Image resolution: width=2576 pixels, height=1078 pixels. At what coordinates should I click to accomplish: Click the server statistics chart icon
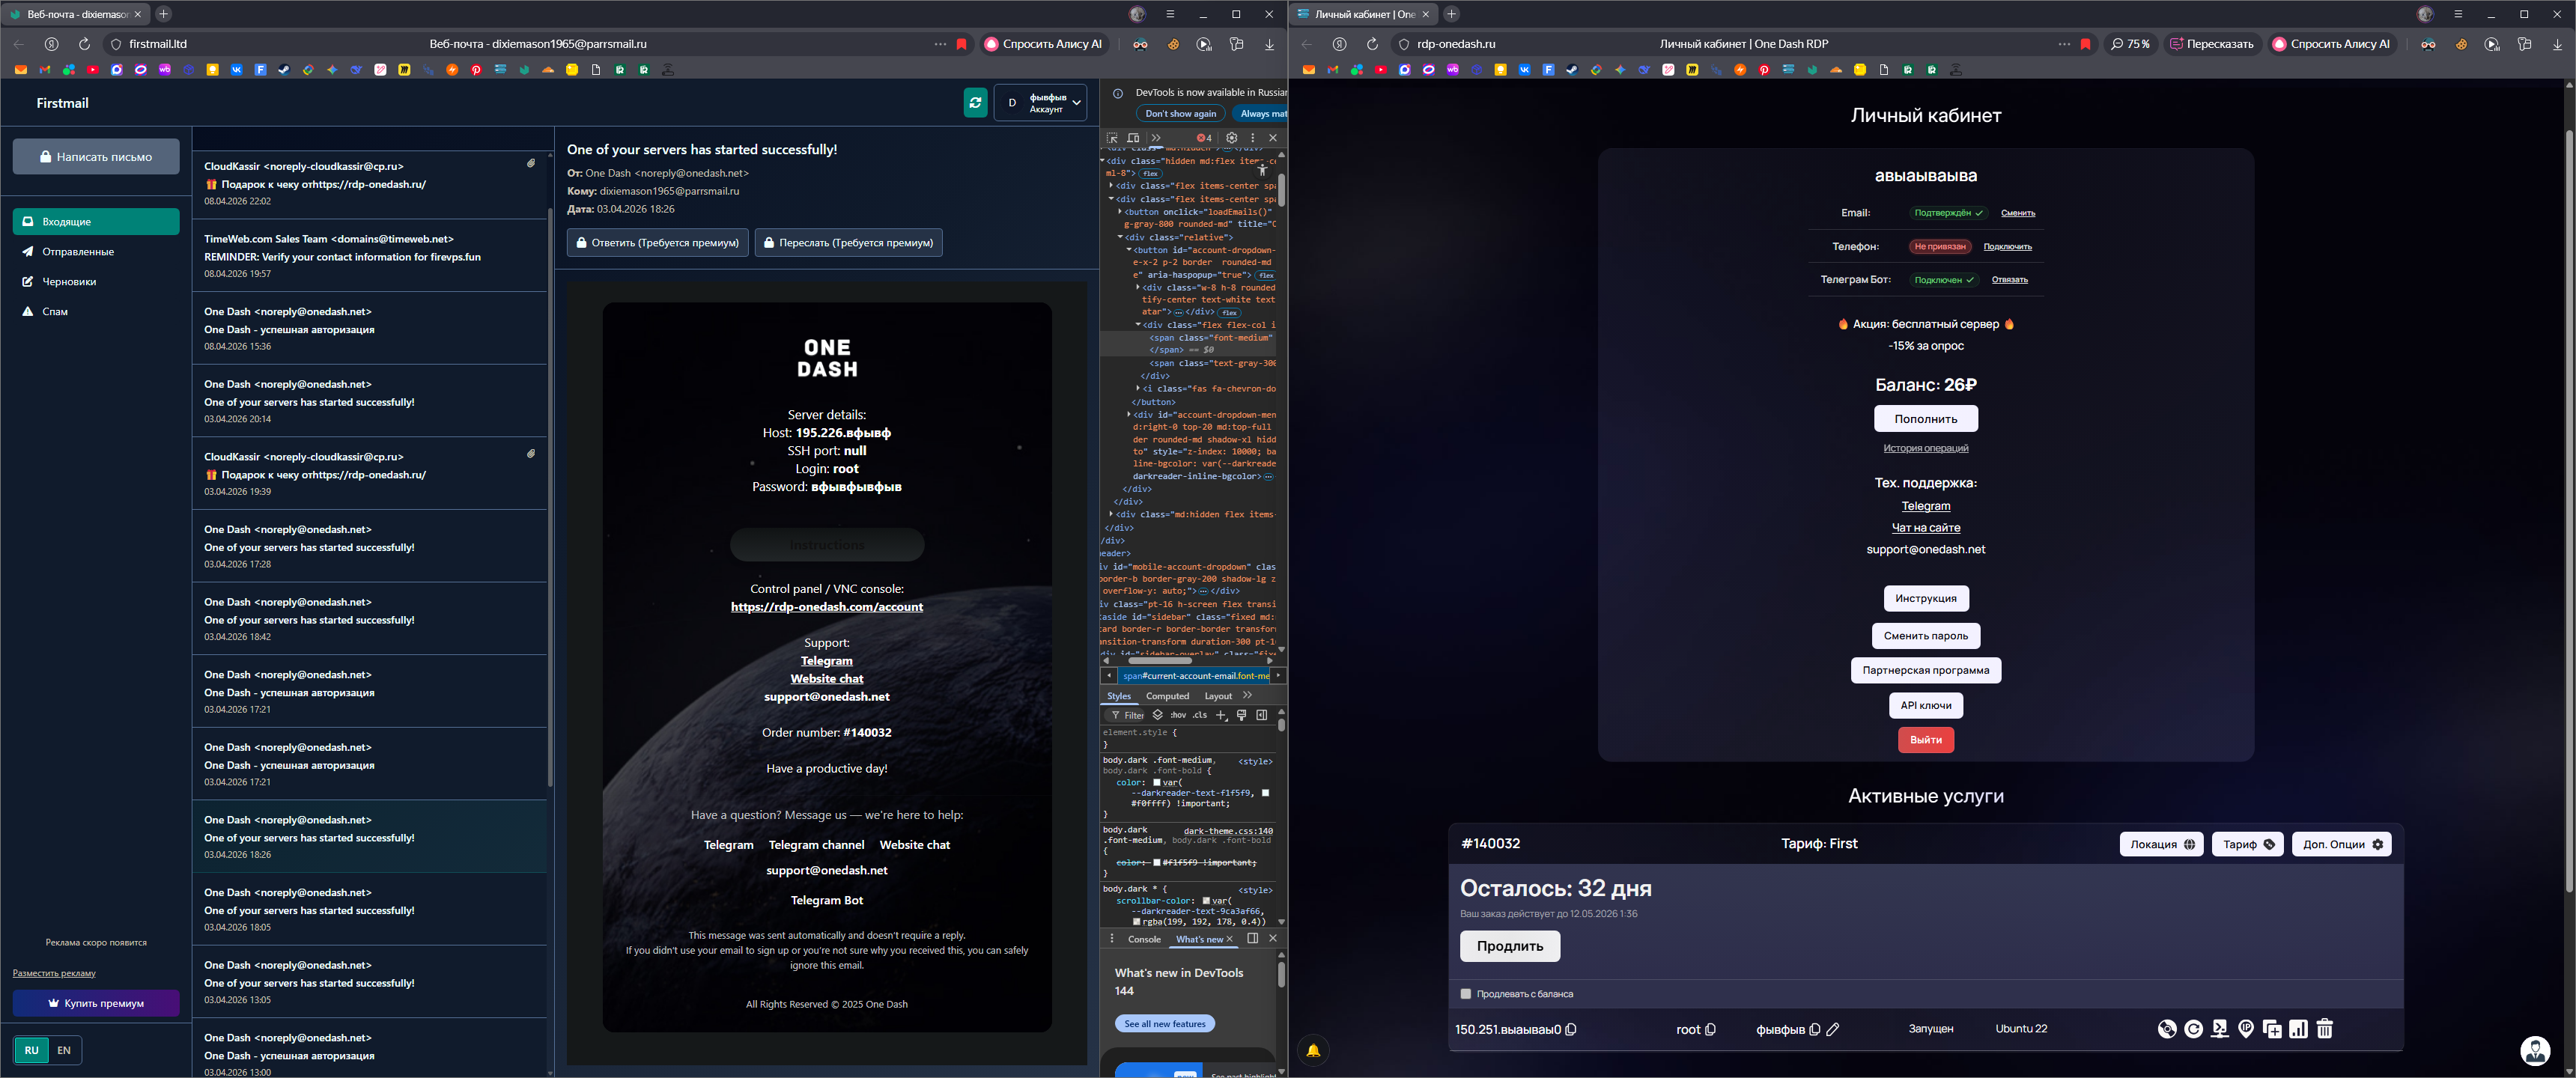click(x=2298, y=1029)
